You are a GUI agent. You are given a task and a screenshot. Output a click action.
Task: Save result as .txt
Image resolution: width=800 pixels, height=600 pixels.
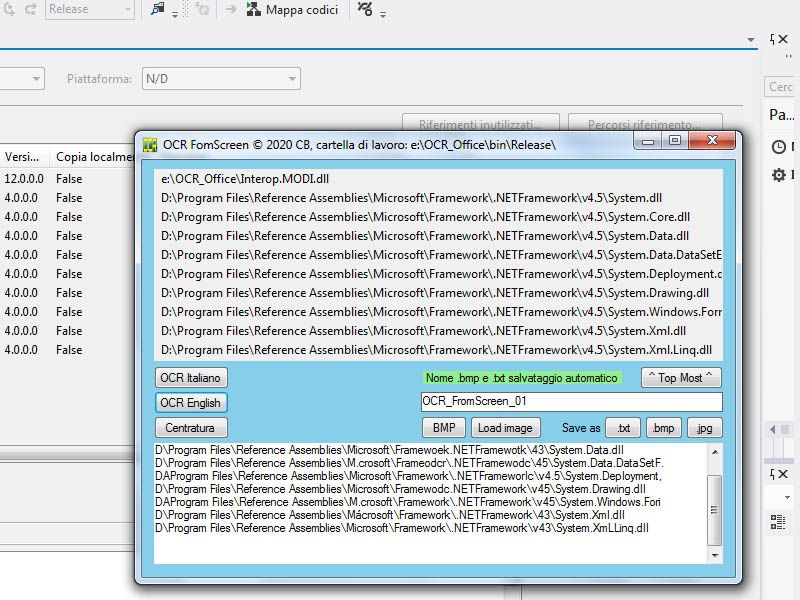[x=622, y=428]
